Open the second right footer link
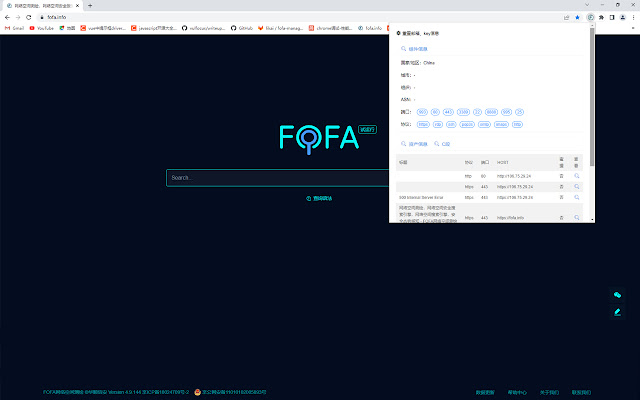The height and width of the screenshot is (400, 640). pos(517,393)
